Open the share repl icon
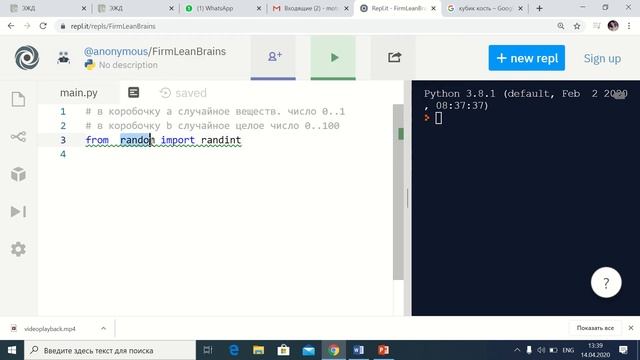This screenshot has height=360, width=640. pyautogui.click(x=394, y=57)
